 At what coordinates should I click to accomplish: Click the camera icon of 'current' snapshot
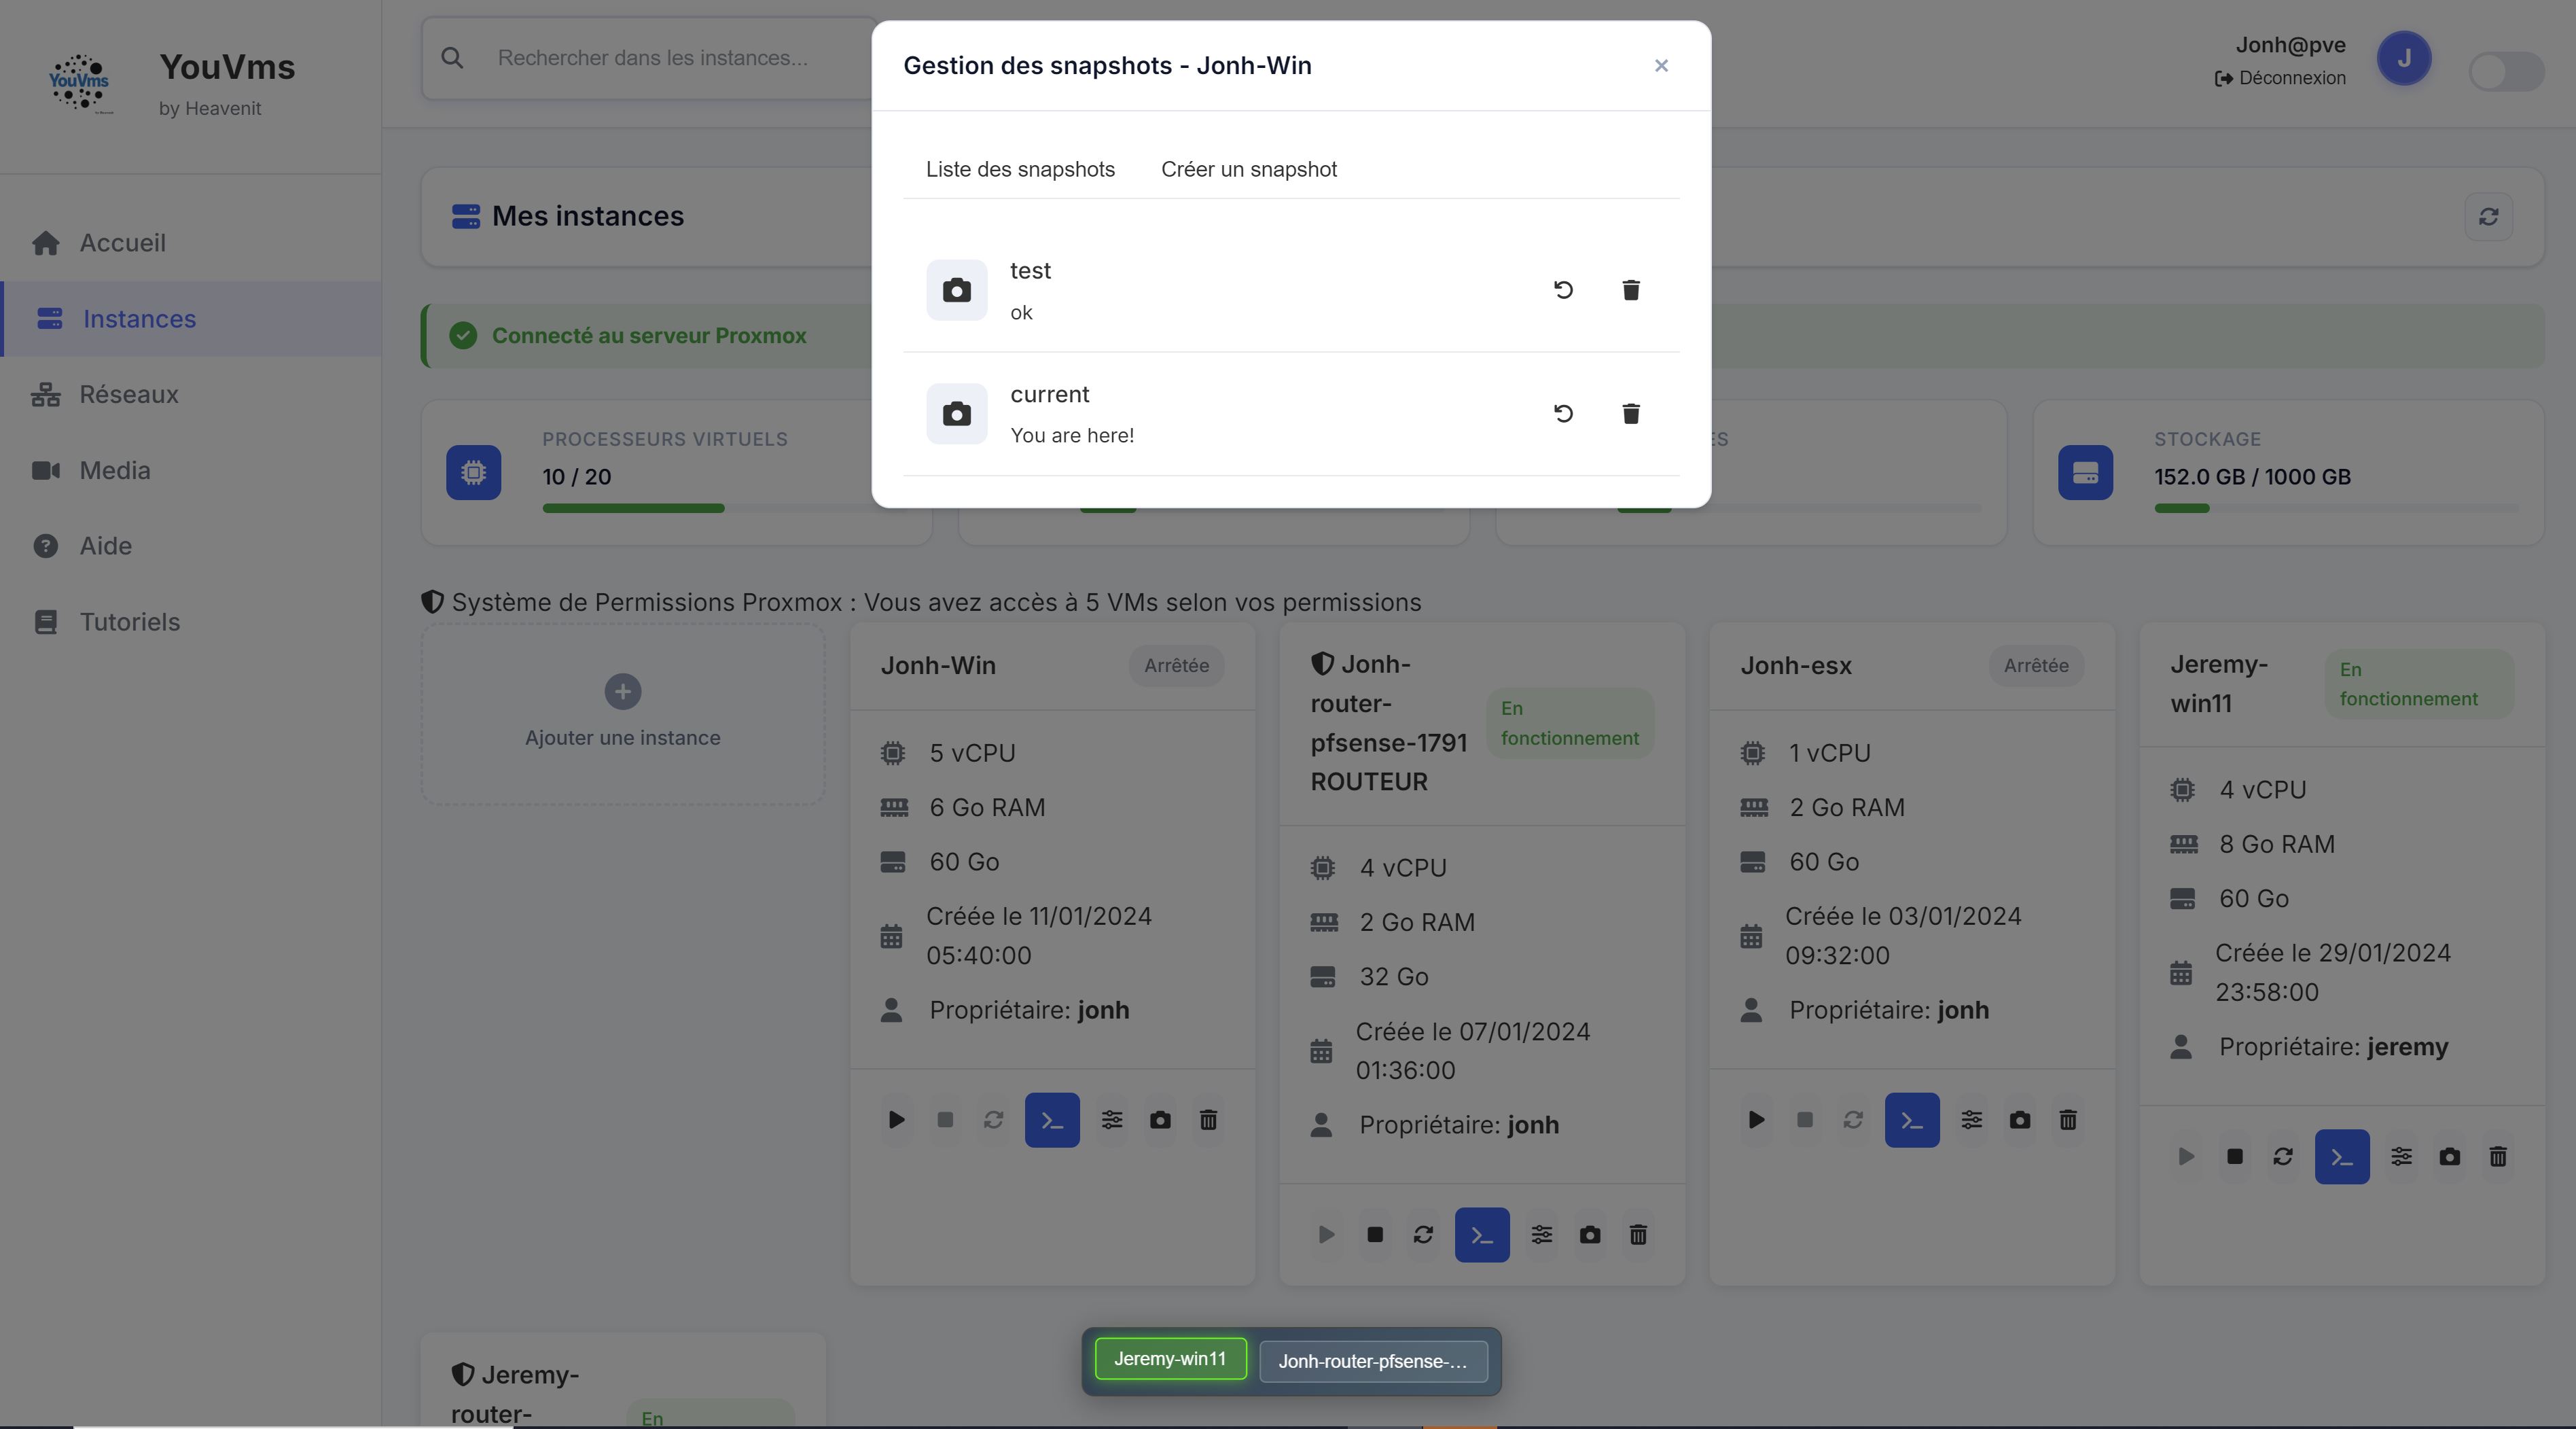point(957,413)
